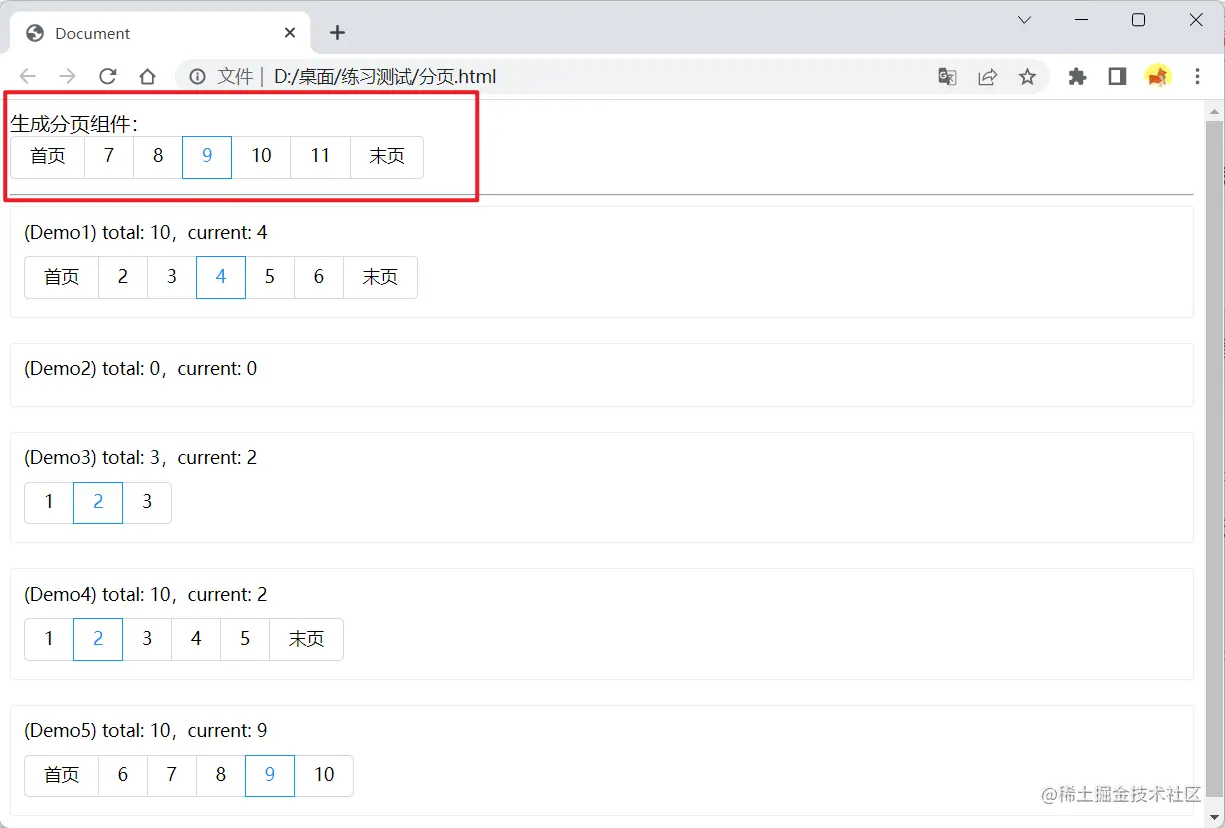Select page 2 in Demo1 pagination

pos(123,277)
